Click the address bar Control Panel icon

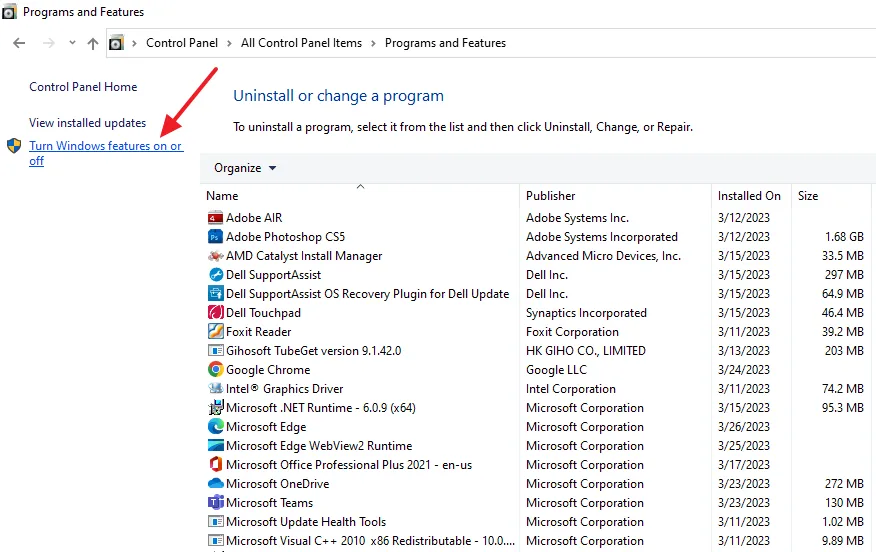pyautogui.click(x=116, y=43)
